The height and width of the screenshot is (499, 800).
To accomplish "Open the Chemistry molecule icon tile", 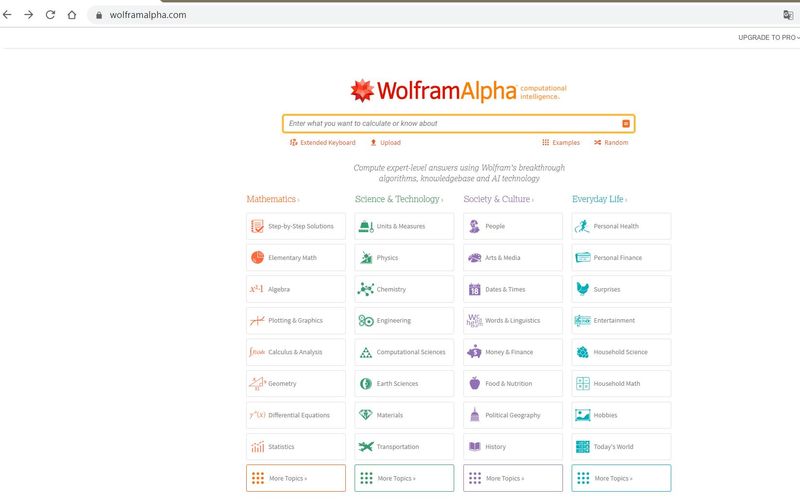I will 366,289.
